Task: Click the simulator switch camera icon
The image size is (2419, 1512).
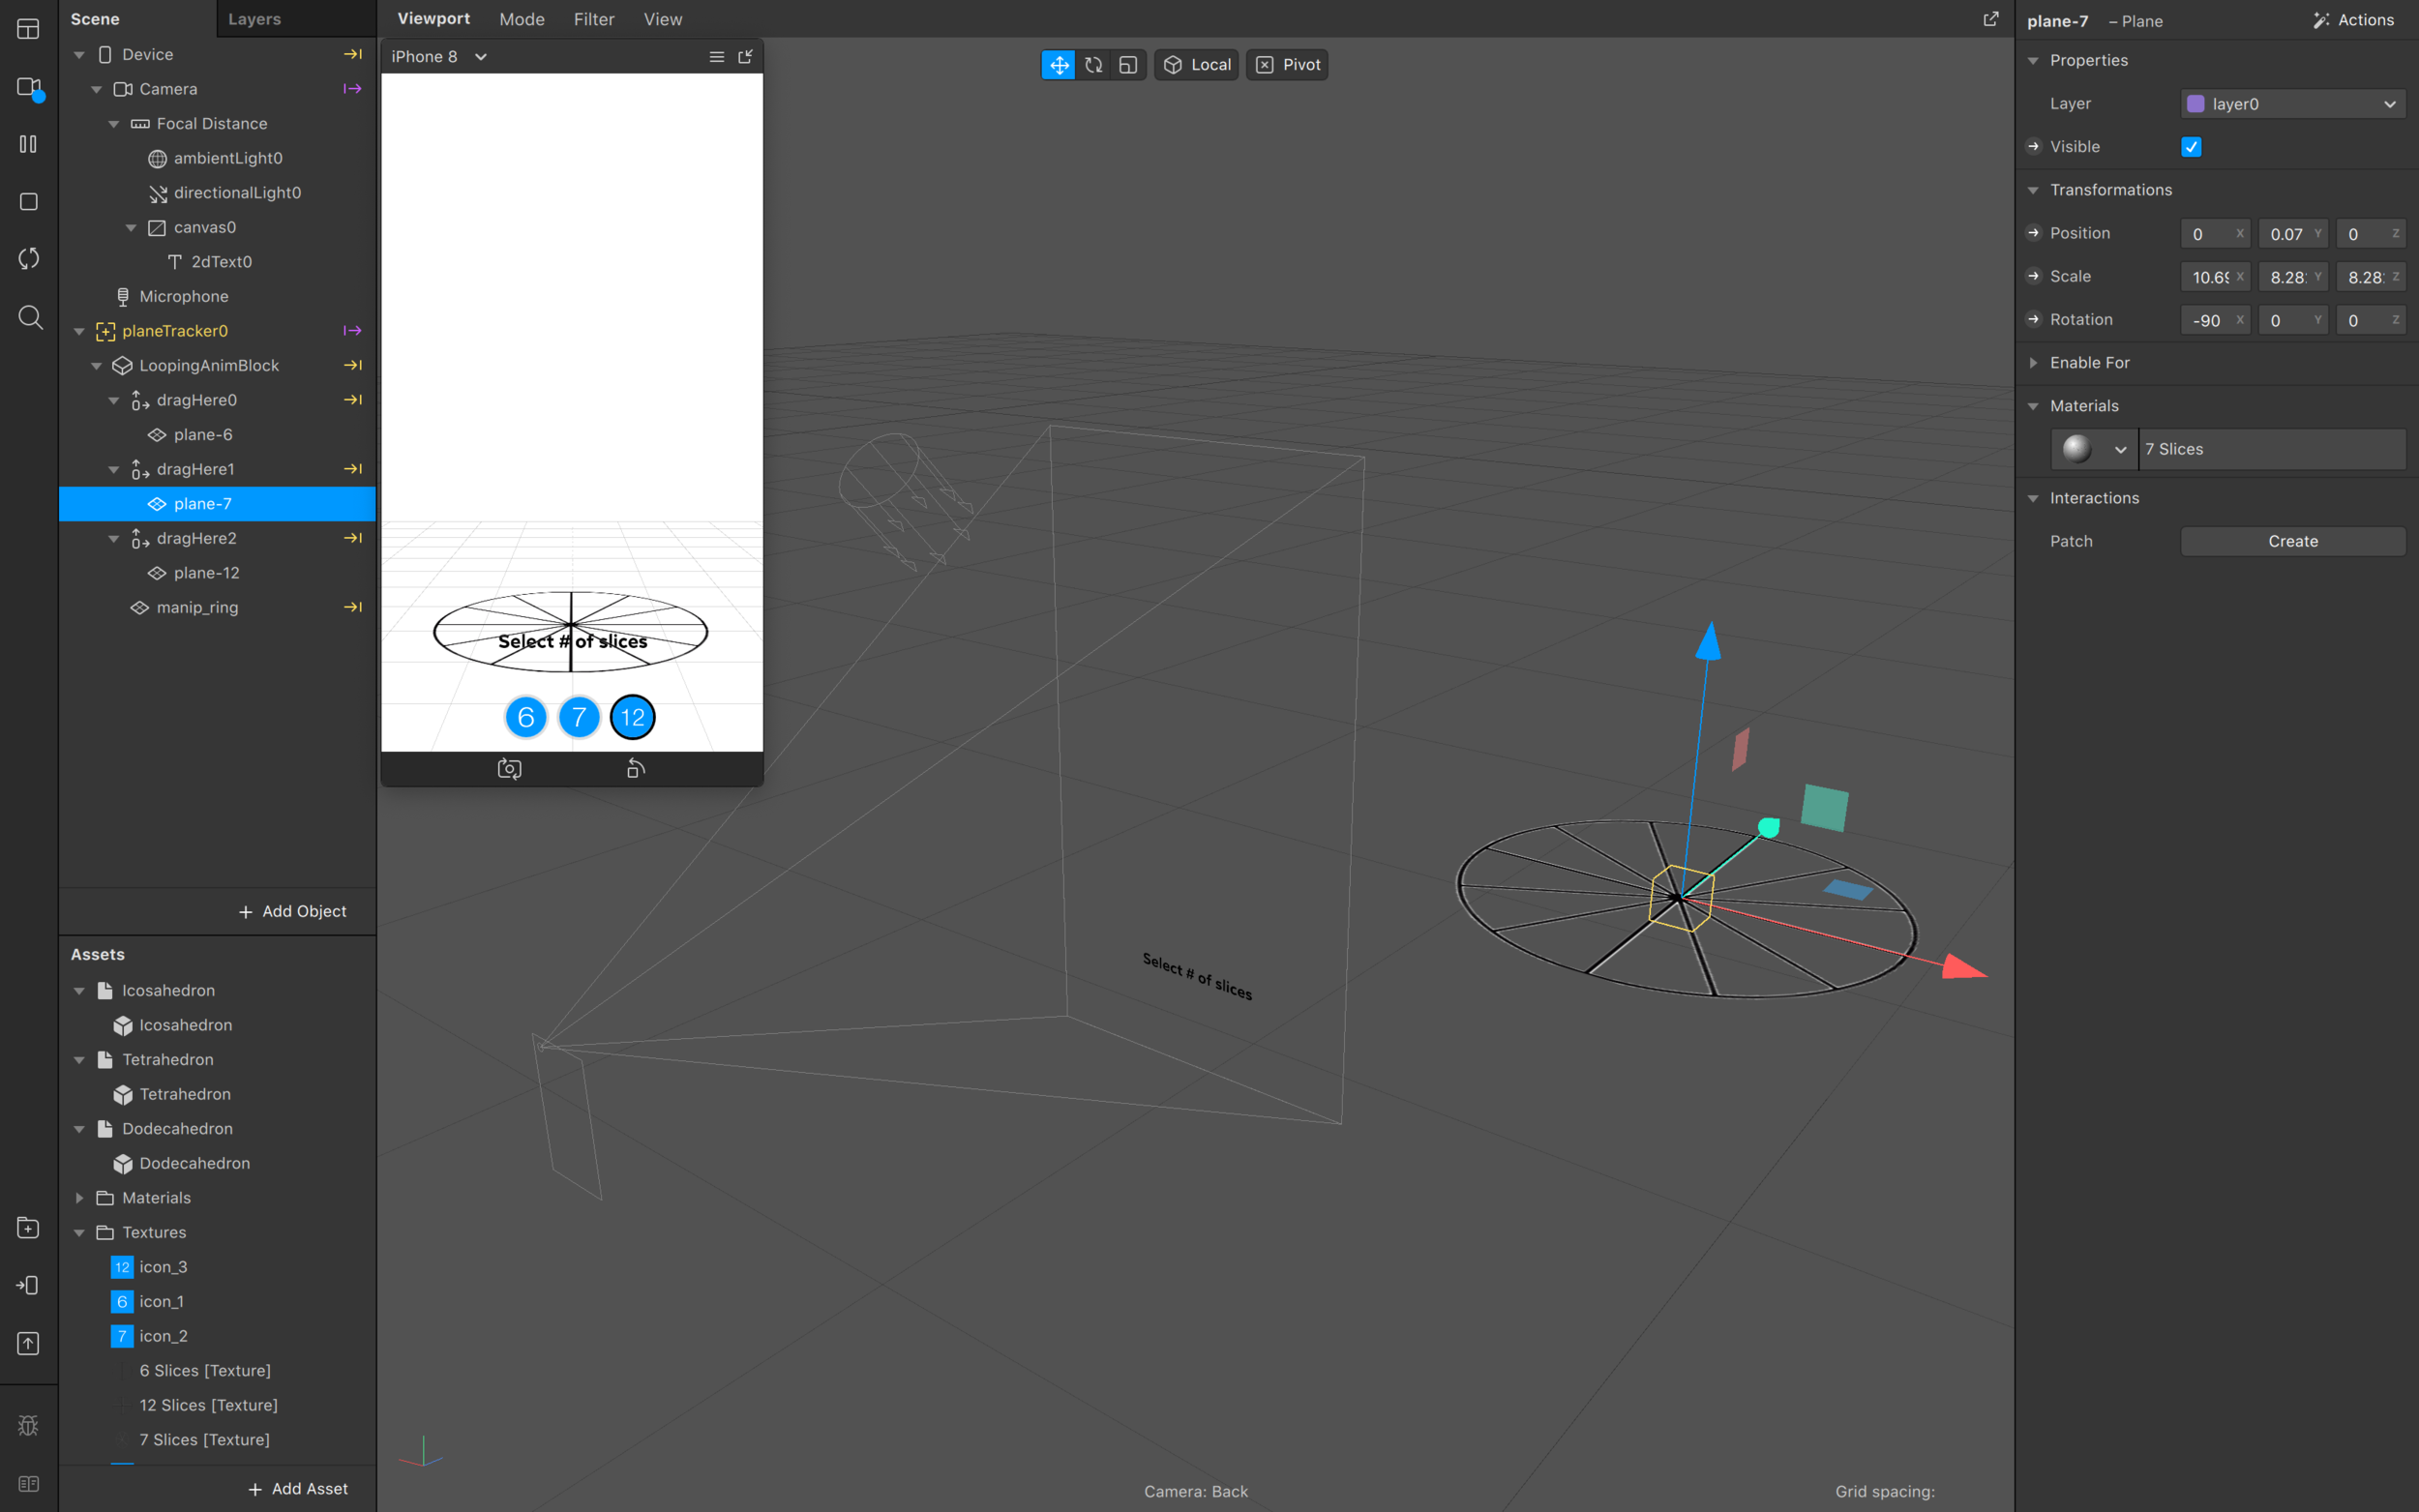Action: (509, 768)
